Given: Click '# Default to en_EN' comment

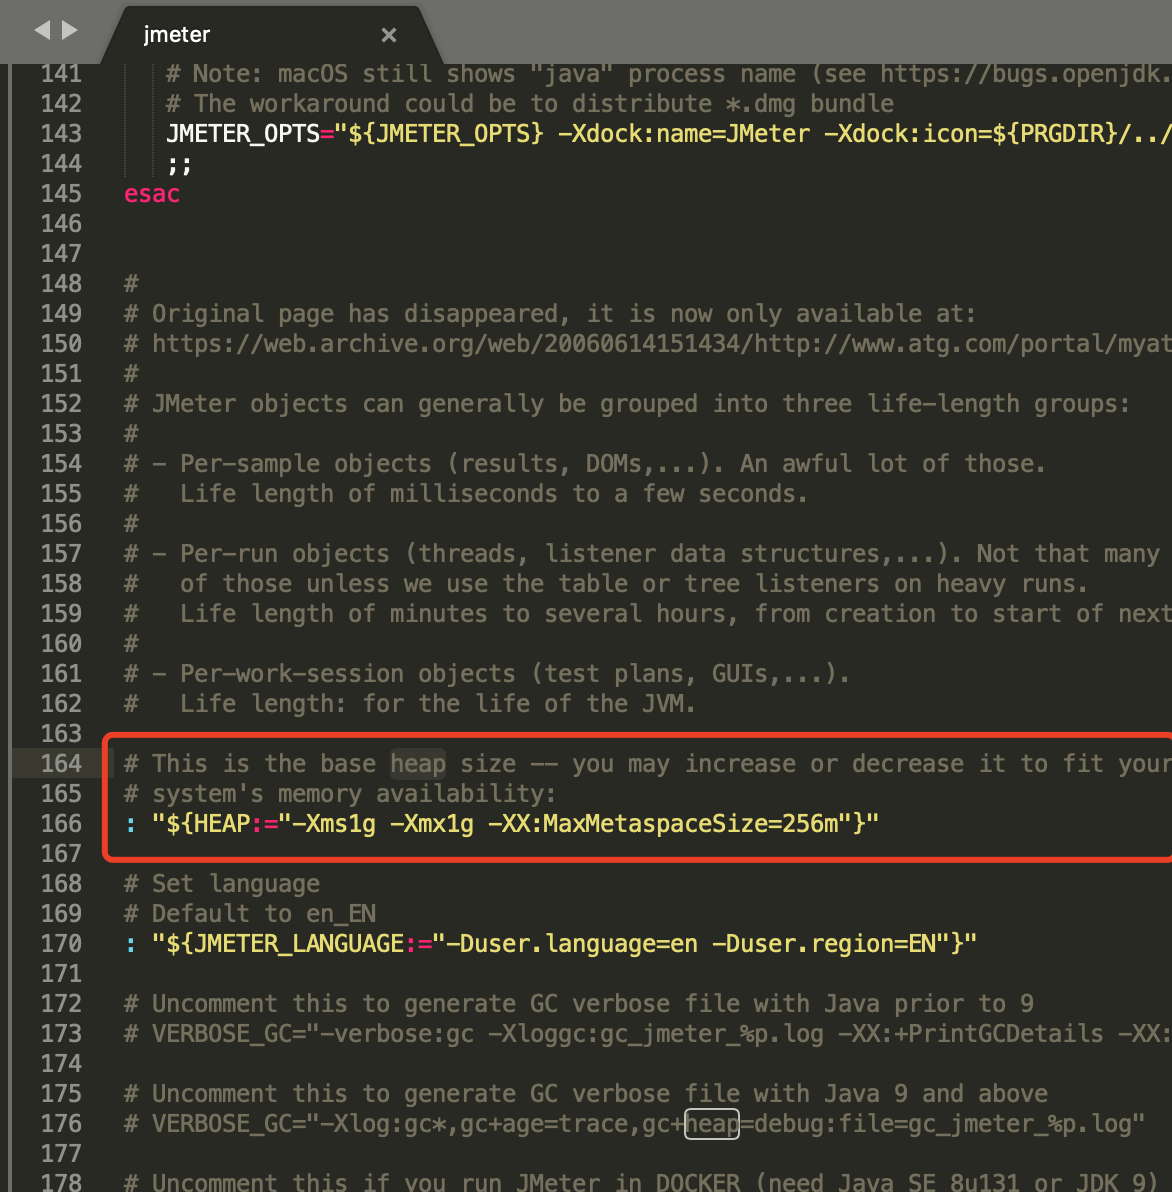Looking at the screenshot, I should coord(250,913).
